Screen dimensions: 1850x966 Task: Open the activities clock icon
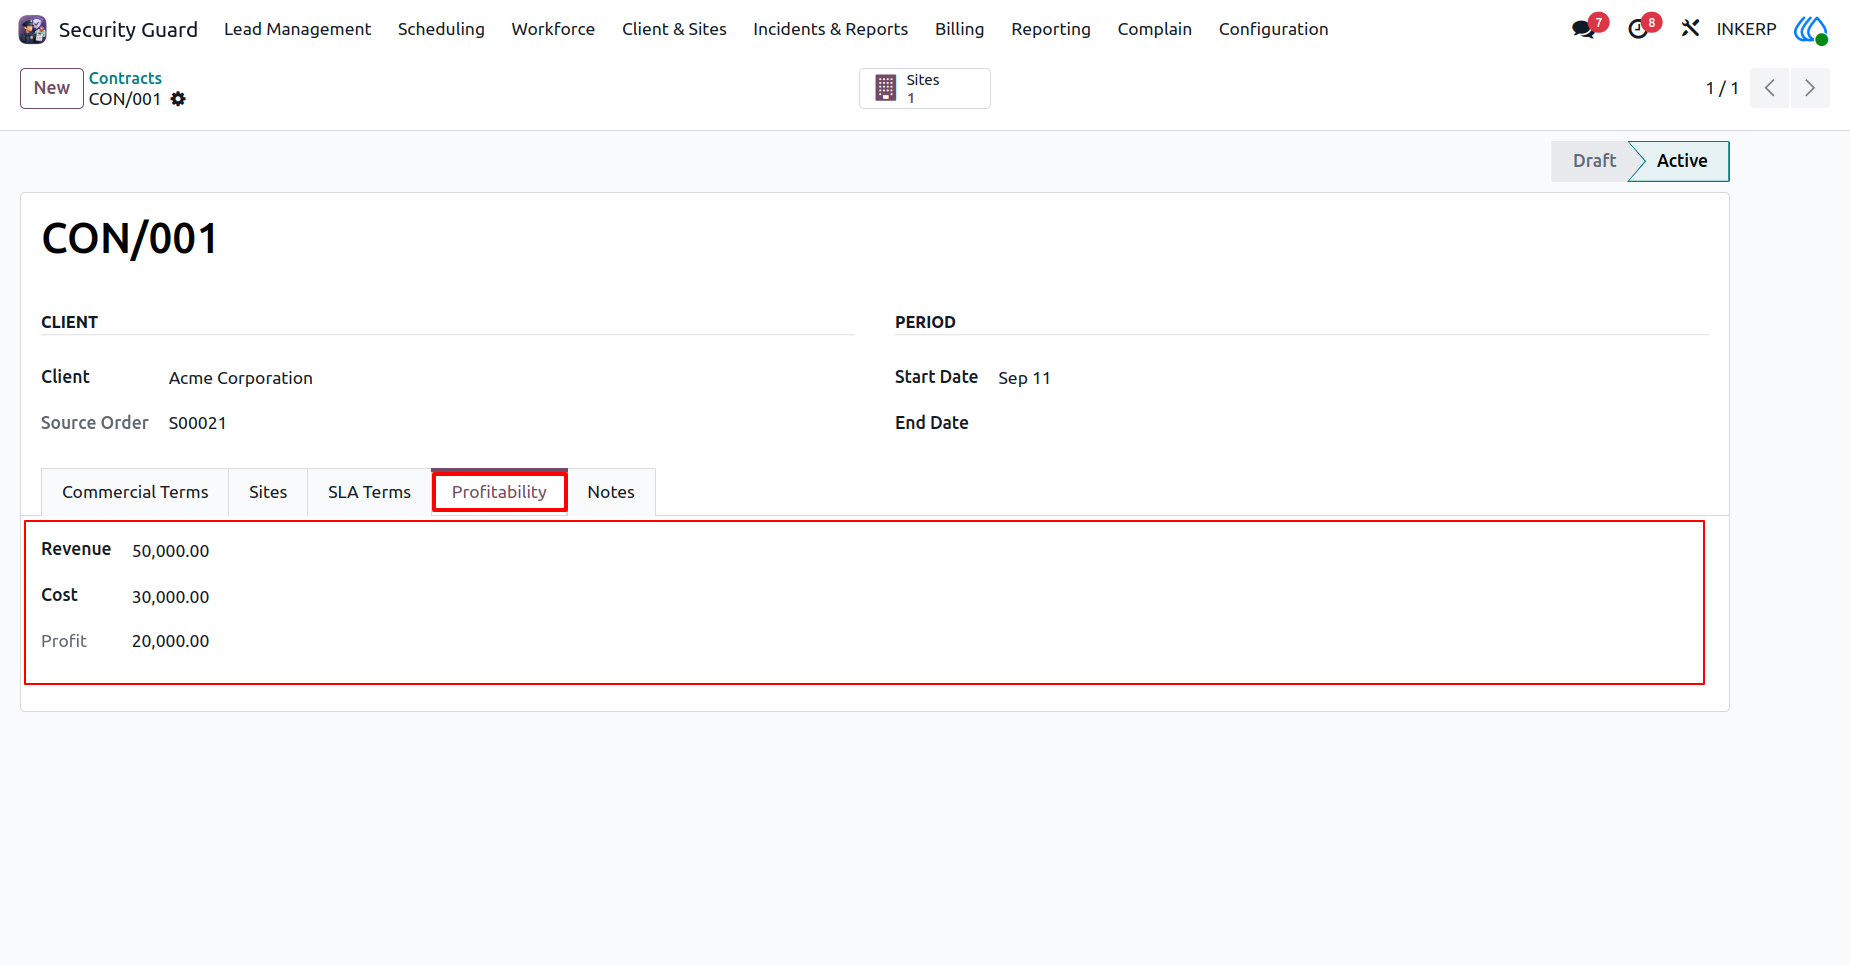tap(1637, 29)
